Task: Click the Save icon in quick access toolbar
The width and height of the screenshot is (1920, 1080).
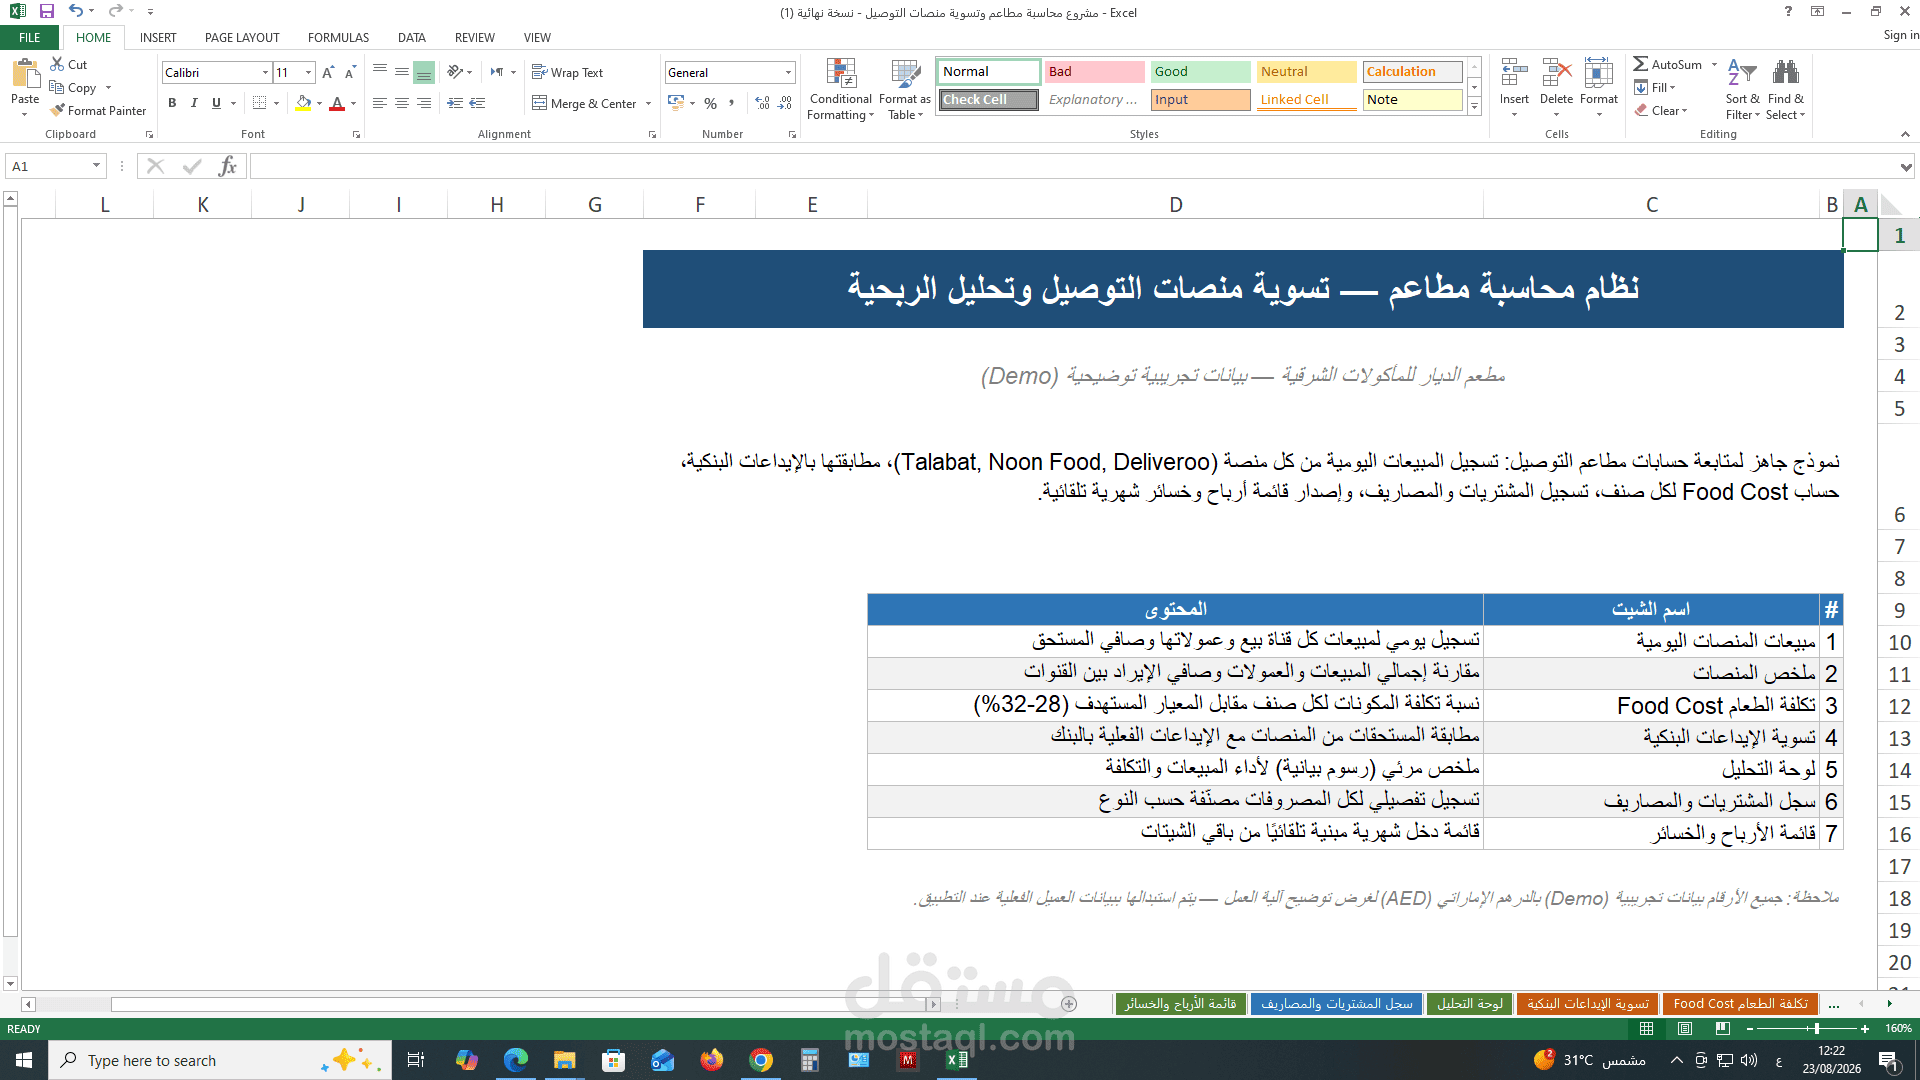Action: point(46,12)
